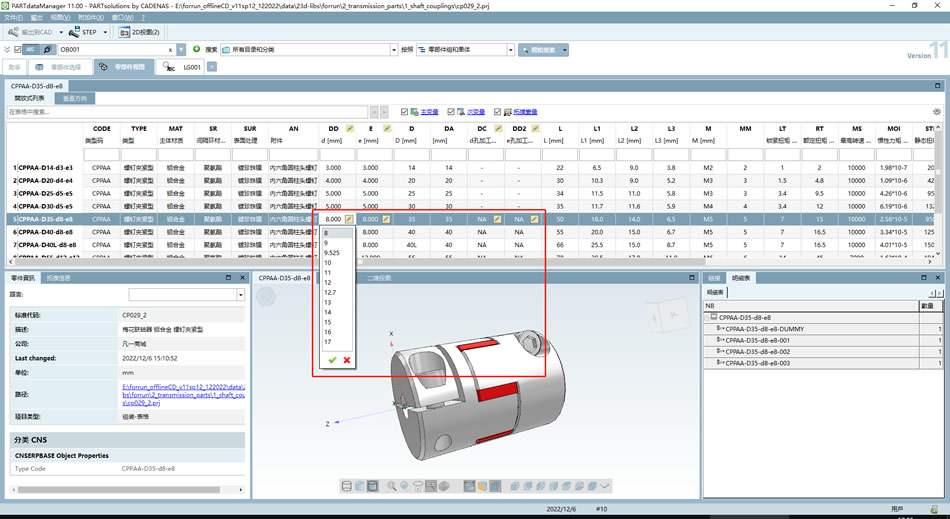Toggle the first checkbox in the variables filter
The image size is (950, 519).
405,112
